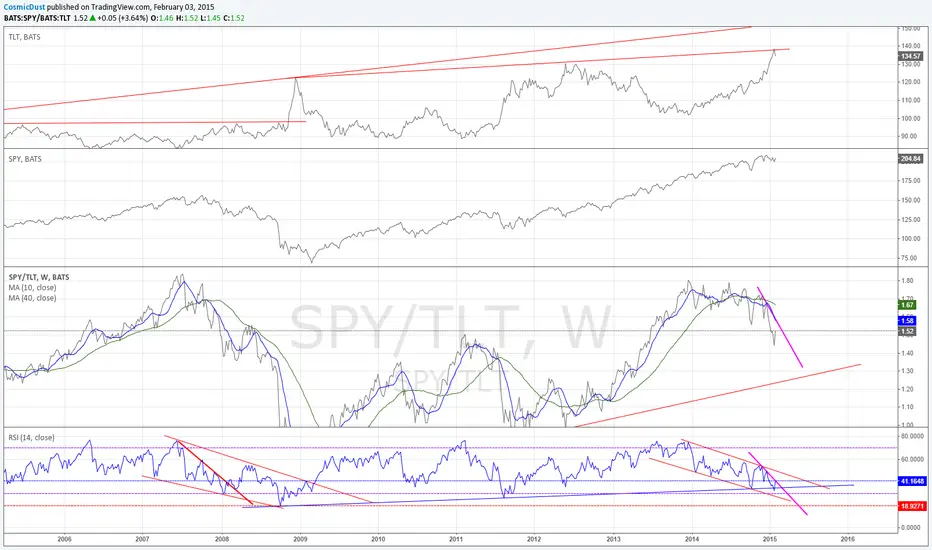Click the 1.20 level on ratio axis

[x=907, y=389]
